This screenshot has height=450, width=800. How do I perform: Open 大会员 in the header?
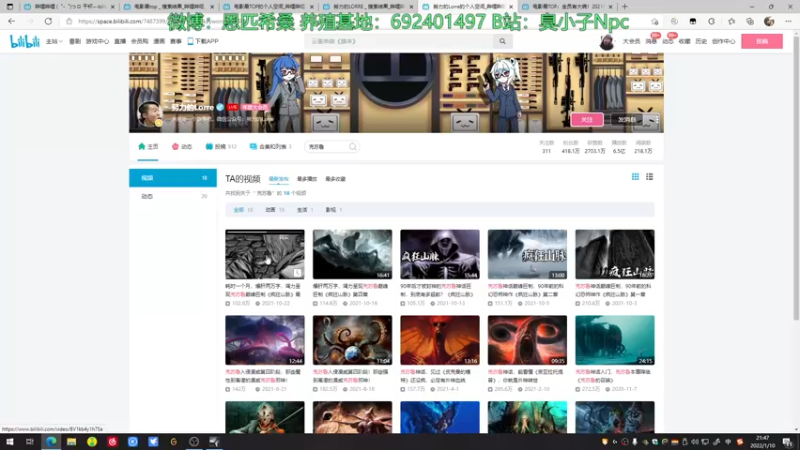coord(631,41)
